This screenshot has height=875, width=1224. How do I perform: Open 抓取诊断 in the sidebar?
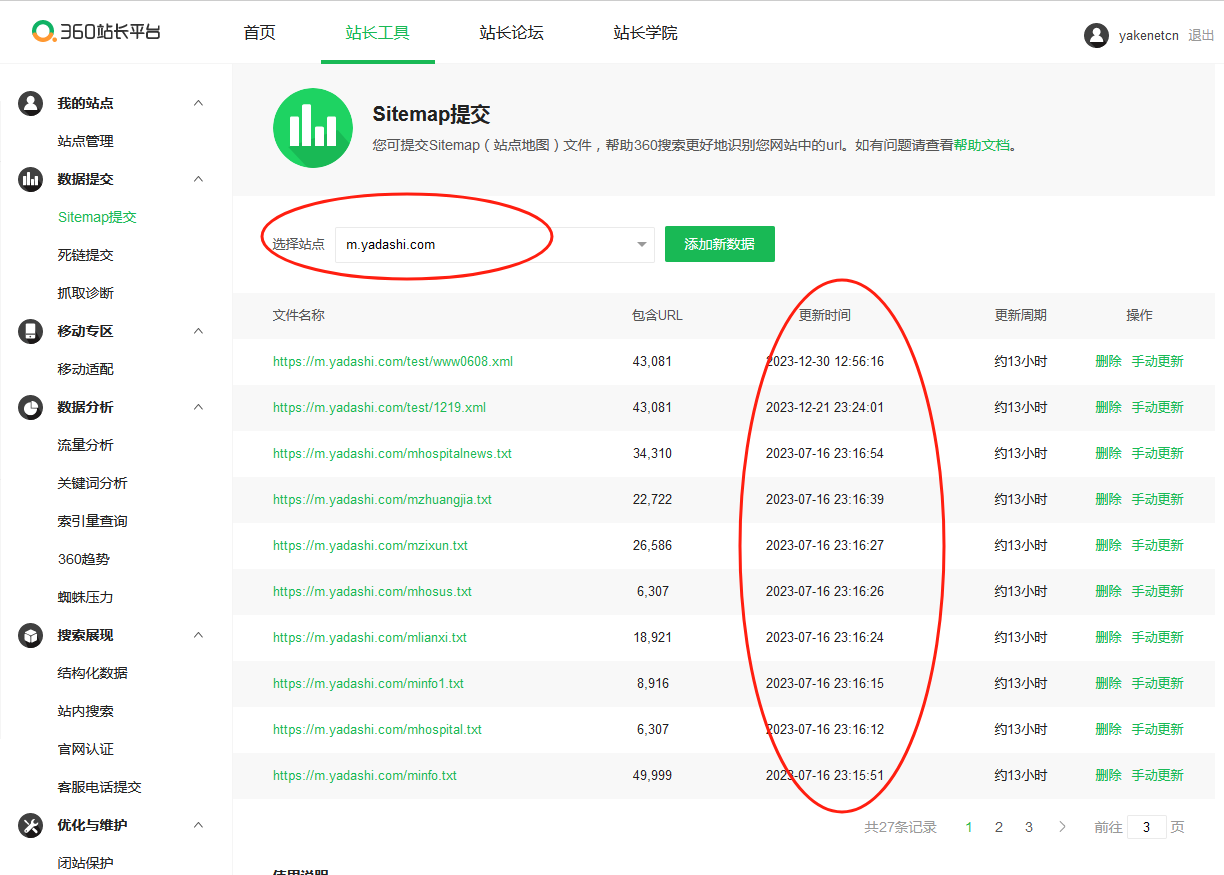(86, 293)
